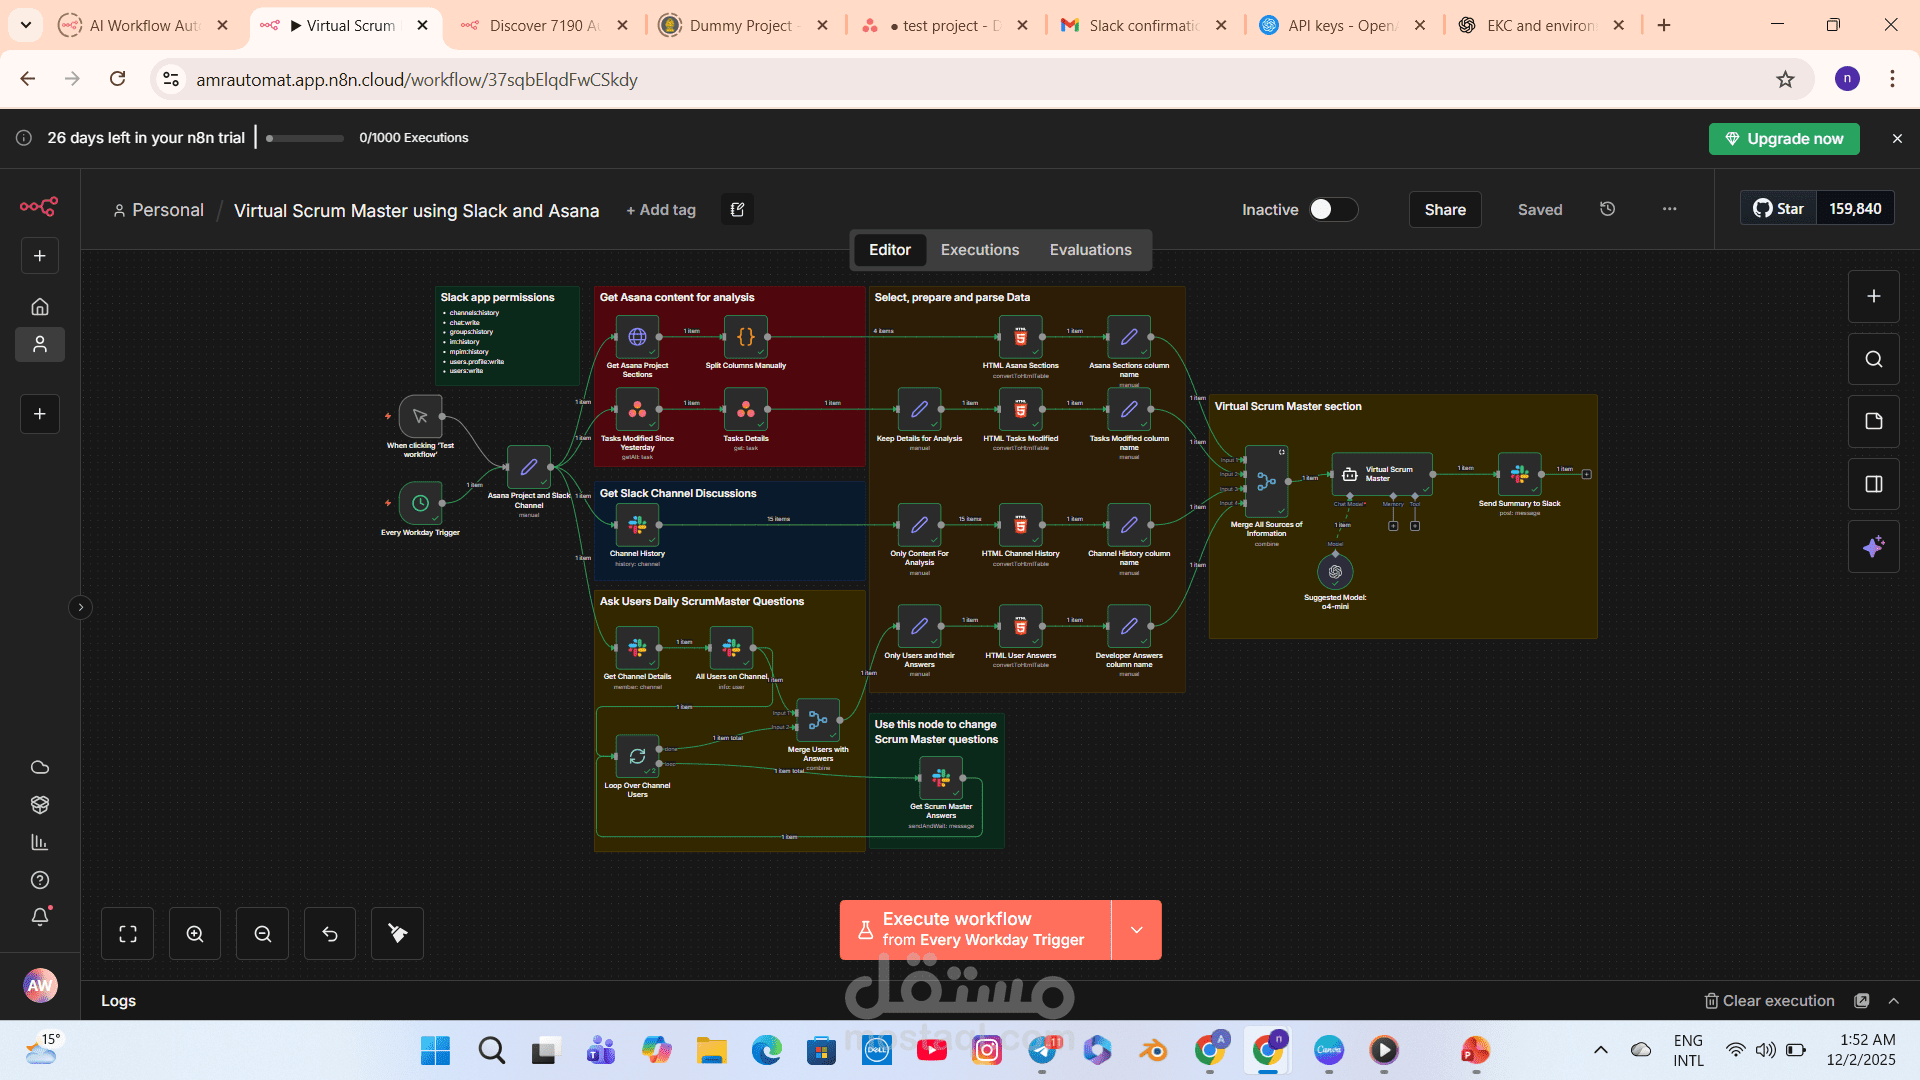Open browser tab search dropdown
1920x1080 pixels.
coord(25,25)
